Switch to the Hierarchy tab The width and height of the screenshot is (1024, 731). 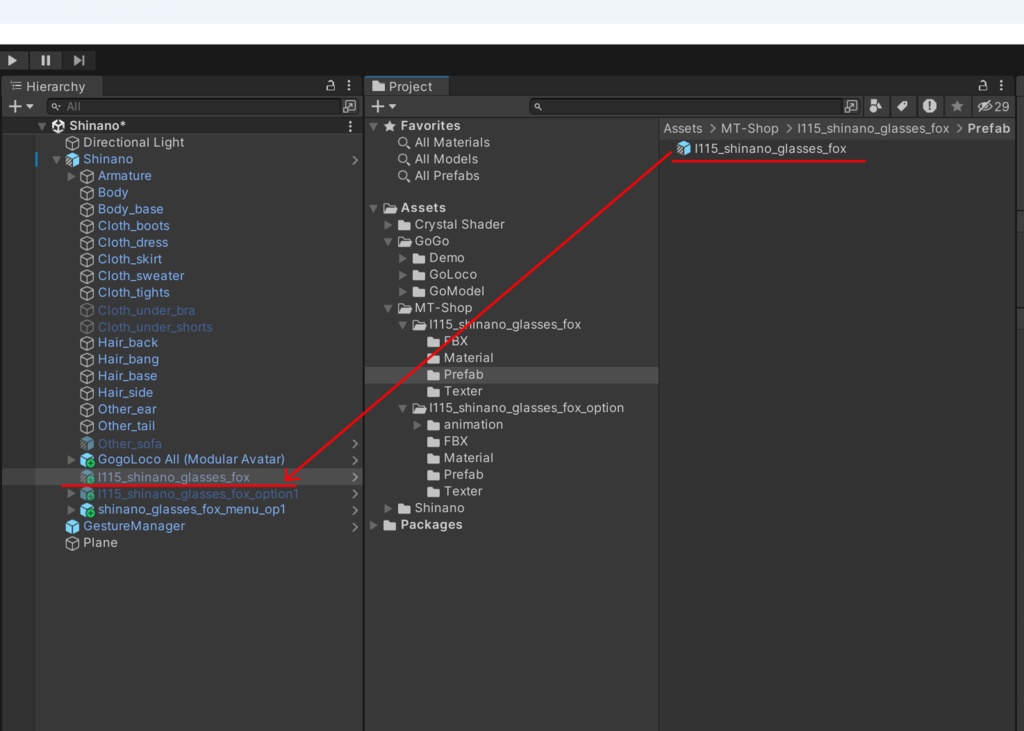point(50,86)
